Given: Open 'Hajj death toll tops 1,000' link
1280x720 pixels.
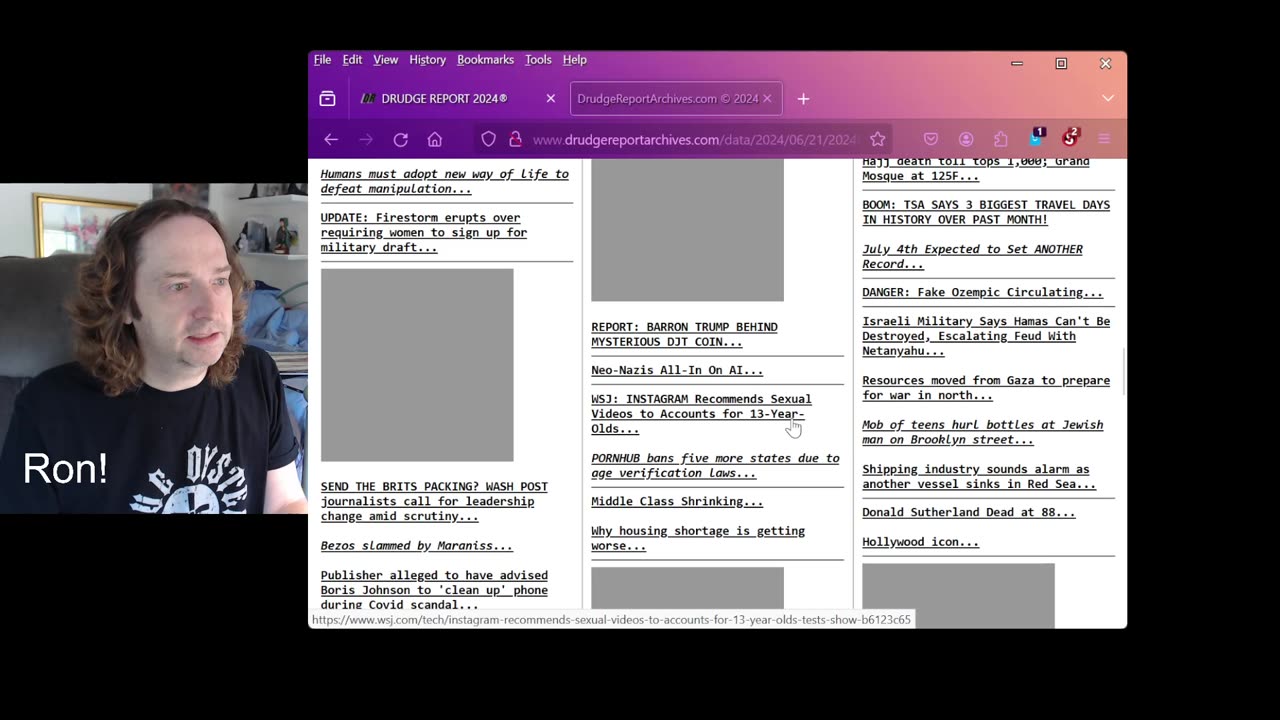Looking at the screenshot, I should coord(975,168).
